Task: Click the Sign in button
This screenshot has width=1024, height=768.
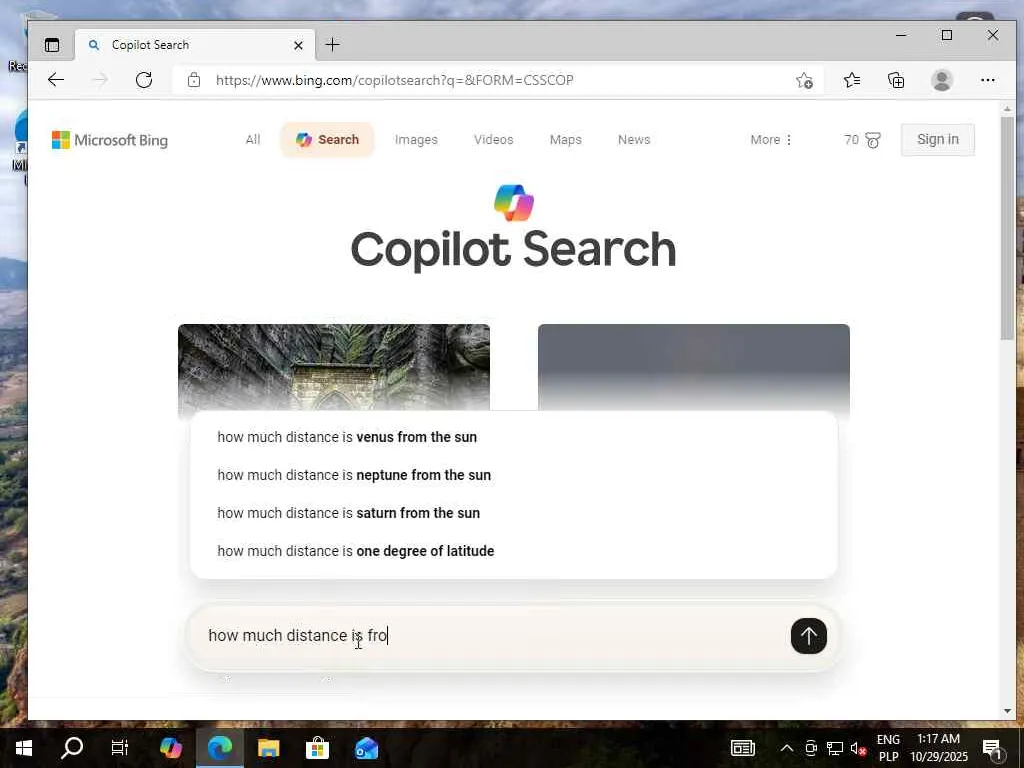Action: 938,139
